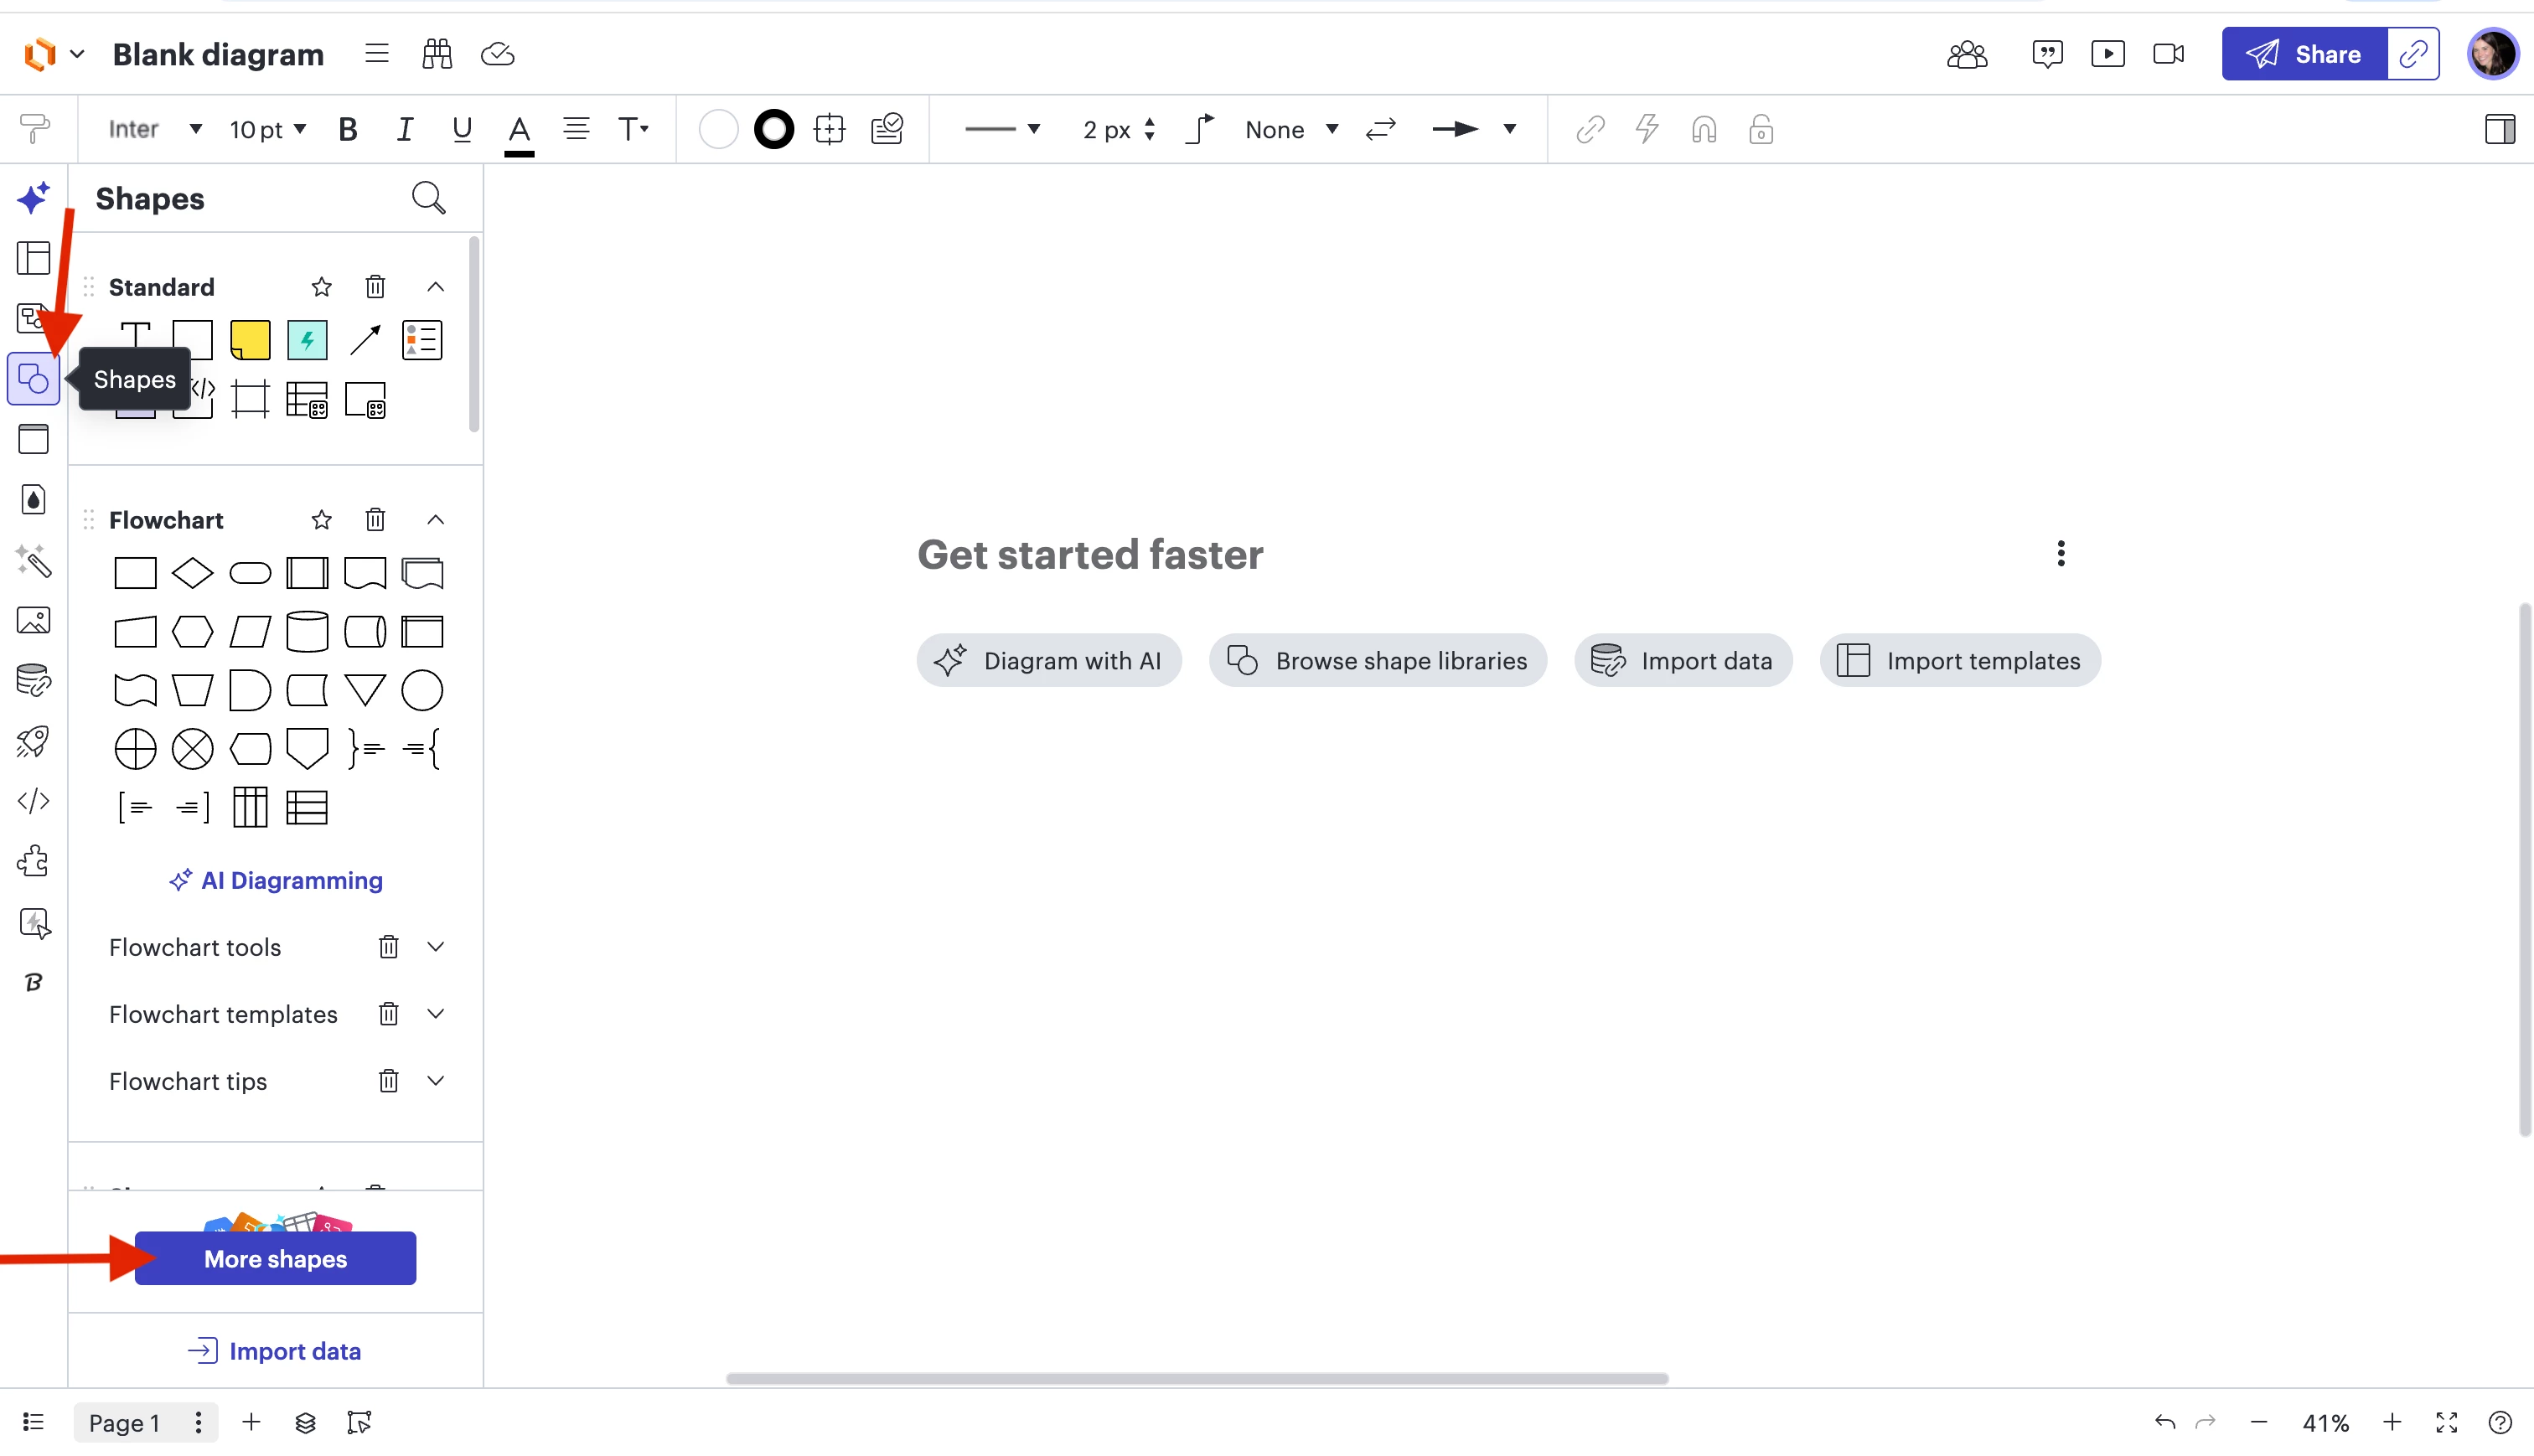
Task: Toggle bold text formatting
Action: coord(347,130)
